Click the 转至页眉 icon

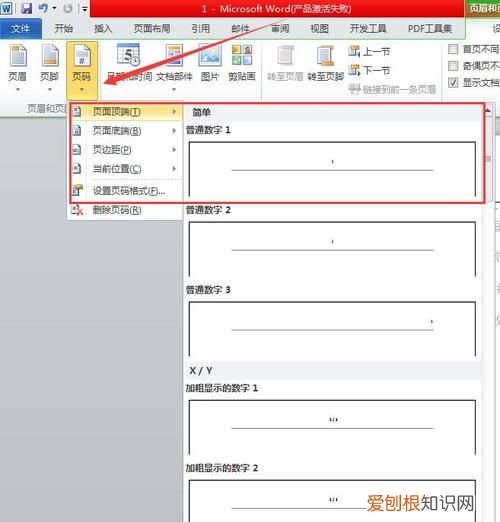point(285,56)
